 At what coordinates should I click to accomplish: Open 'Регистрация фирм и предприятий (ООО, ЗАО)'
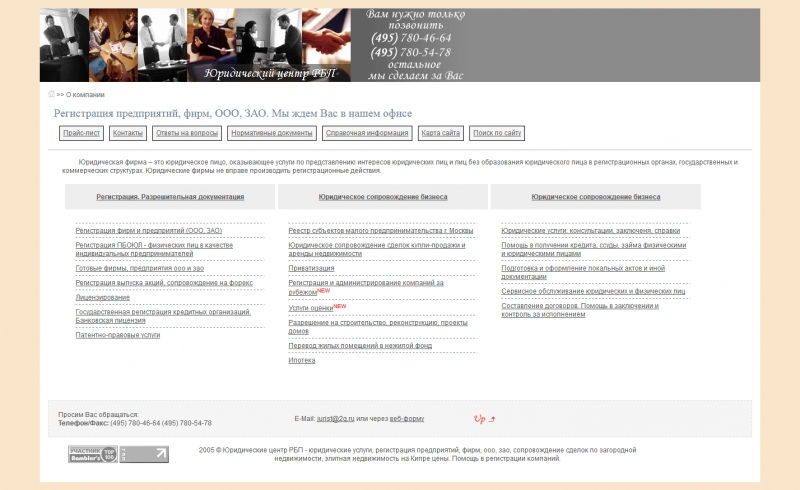point(148,231)
